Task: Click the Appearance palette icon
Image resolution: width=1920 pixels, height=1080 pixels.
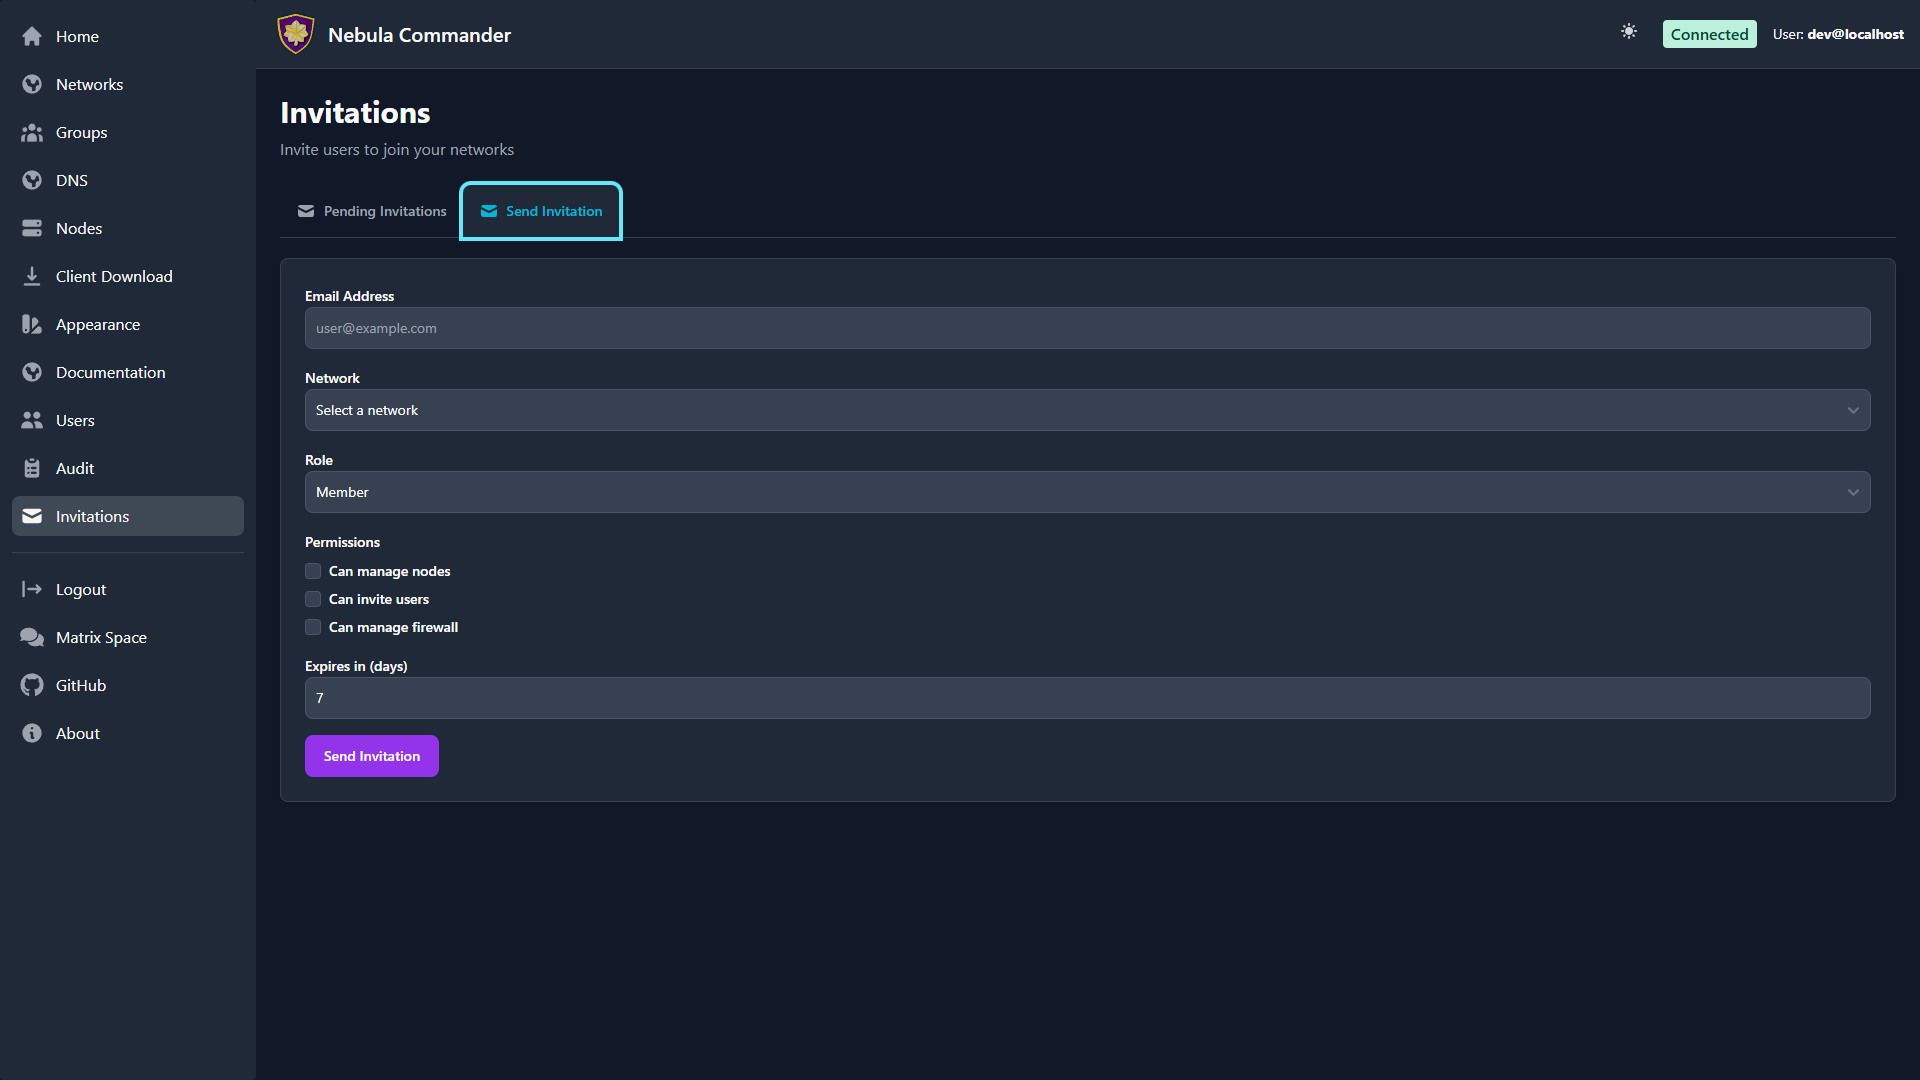Action: coord(32,324)
